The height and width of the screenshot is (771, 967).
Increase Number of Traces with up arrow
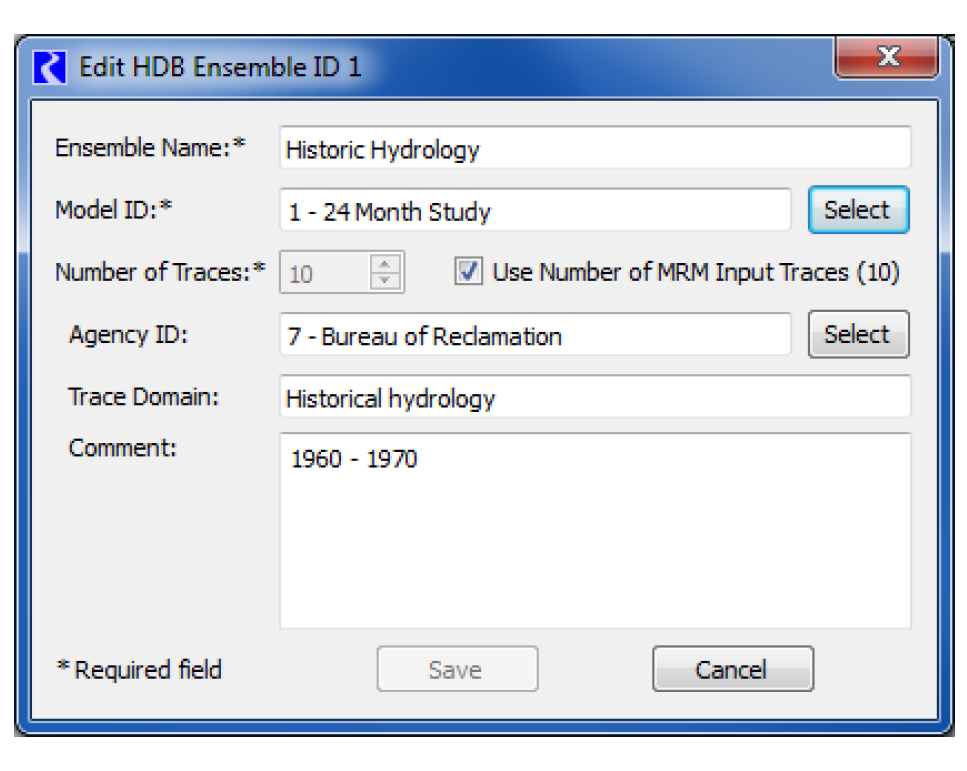coord(386,264)
